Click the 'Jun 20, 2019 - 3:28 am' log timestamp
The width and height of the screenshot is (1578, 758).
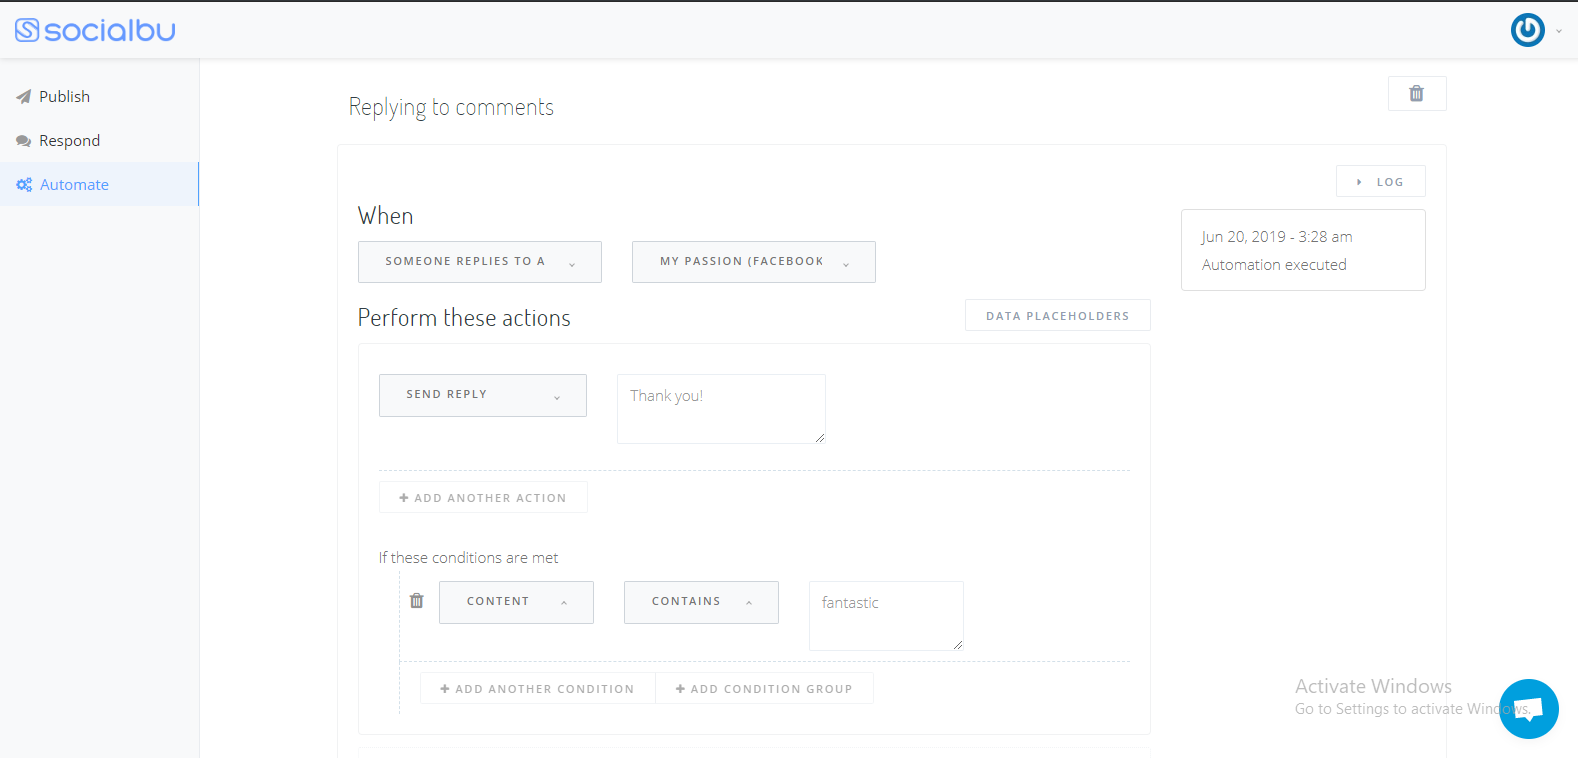pyautogui.click(x=1277, y=237)
